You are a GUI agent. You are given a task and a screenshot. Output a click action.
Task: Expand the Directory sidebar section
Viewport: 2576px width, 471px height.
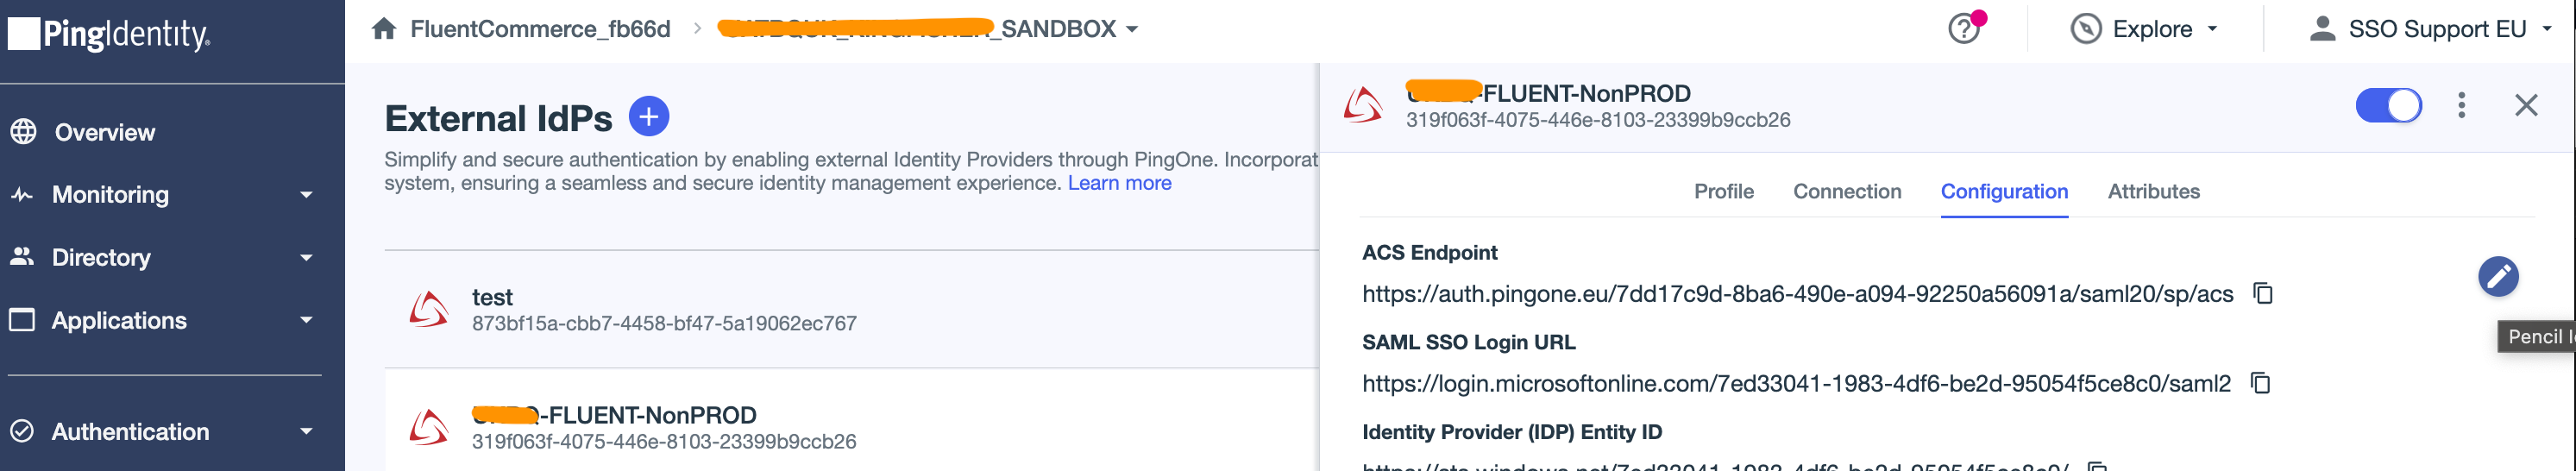coord(306,258)
